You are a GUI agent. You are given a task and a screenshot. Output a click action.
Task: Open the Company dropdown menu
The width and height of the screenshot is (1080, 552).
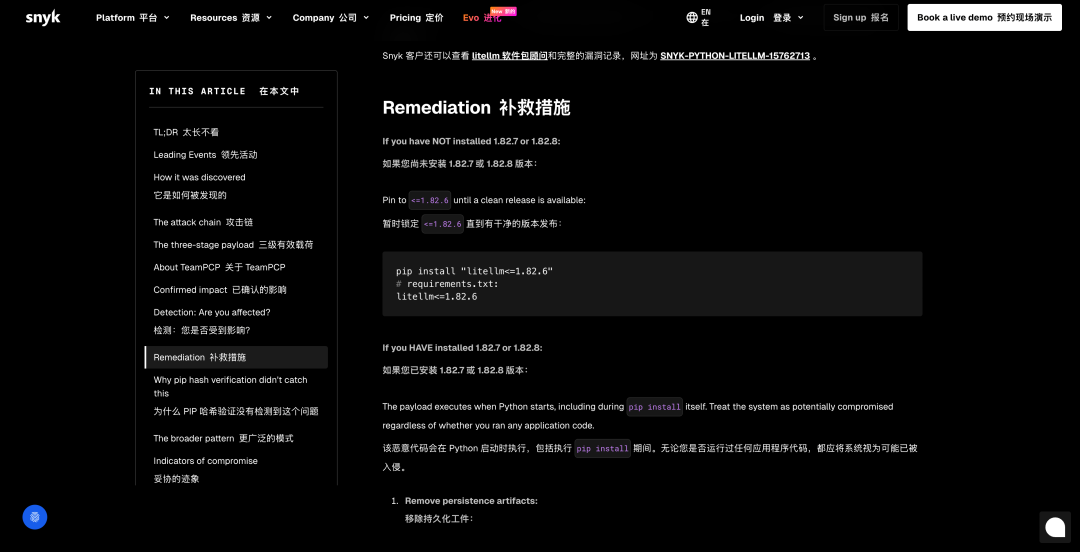pyautogui.click(x=330, y=18)
